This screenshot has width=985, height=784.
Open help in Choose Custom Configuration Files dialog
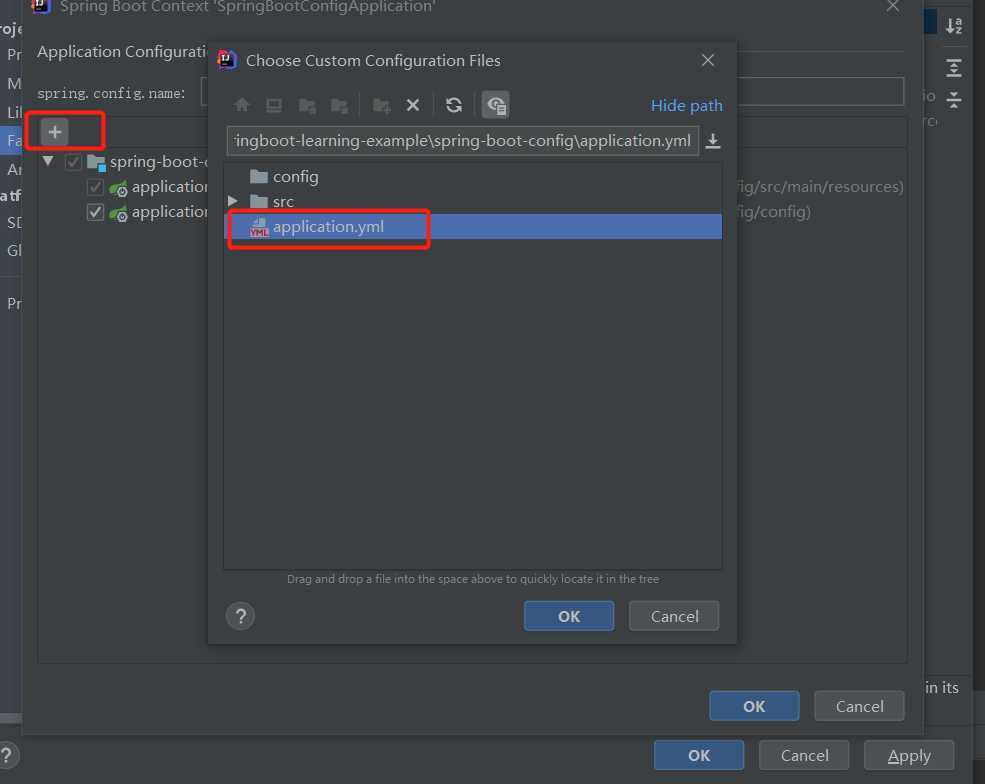[x=241, y=616]
